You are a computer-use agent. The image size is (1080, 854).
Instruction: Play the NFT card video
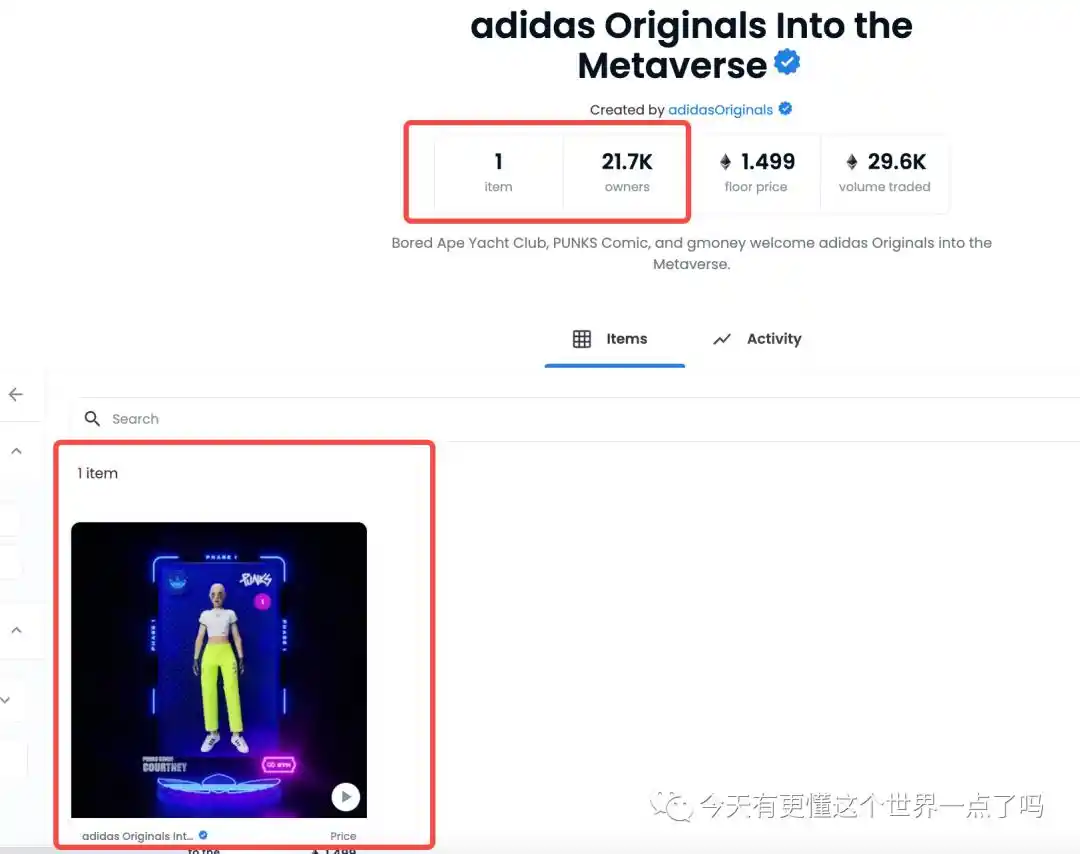tap(346, 797)
